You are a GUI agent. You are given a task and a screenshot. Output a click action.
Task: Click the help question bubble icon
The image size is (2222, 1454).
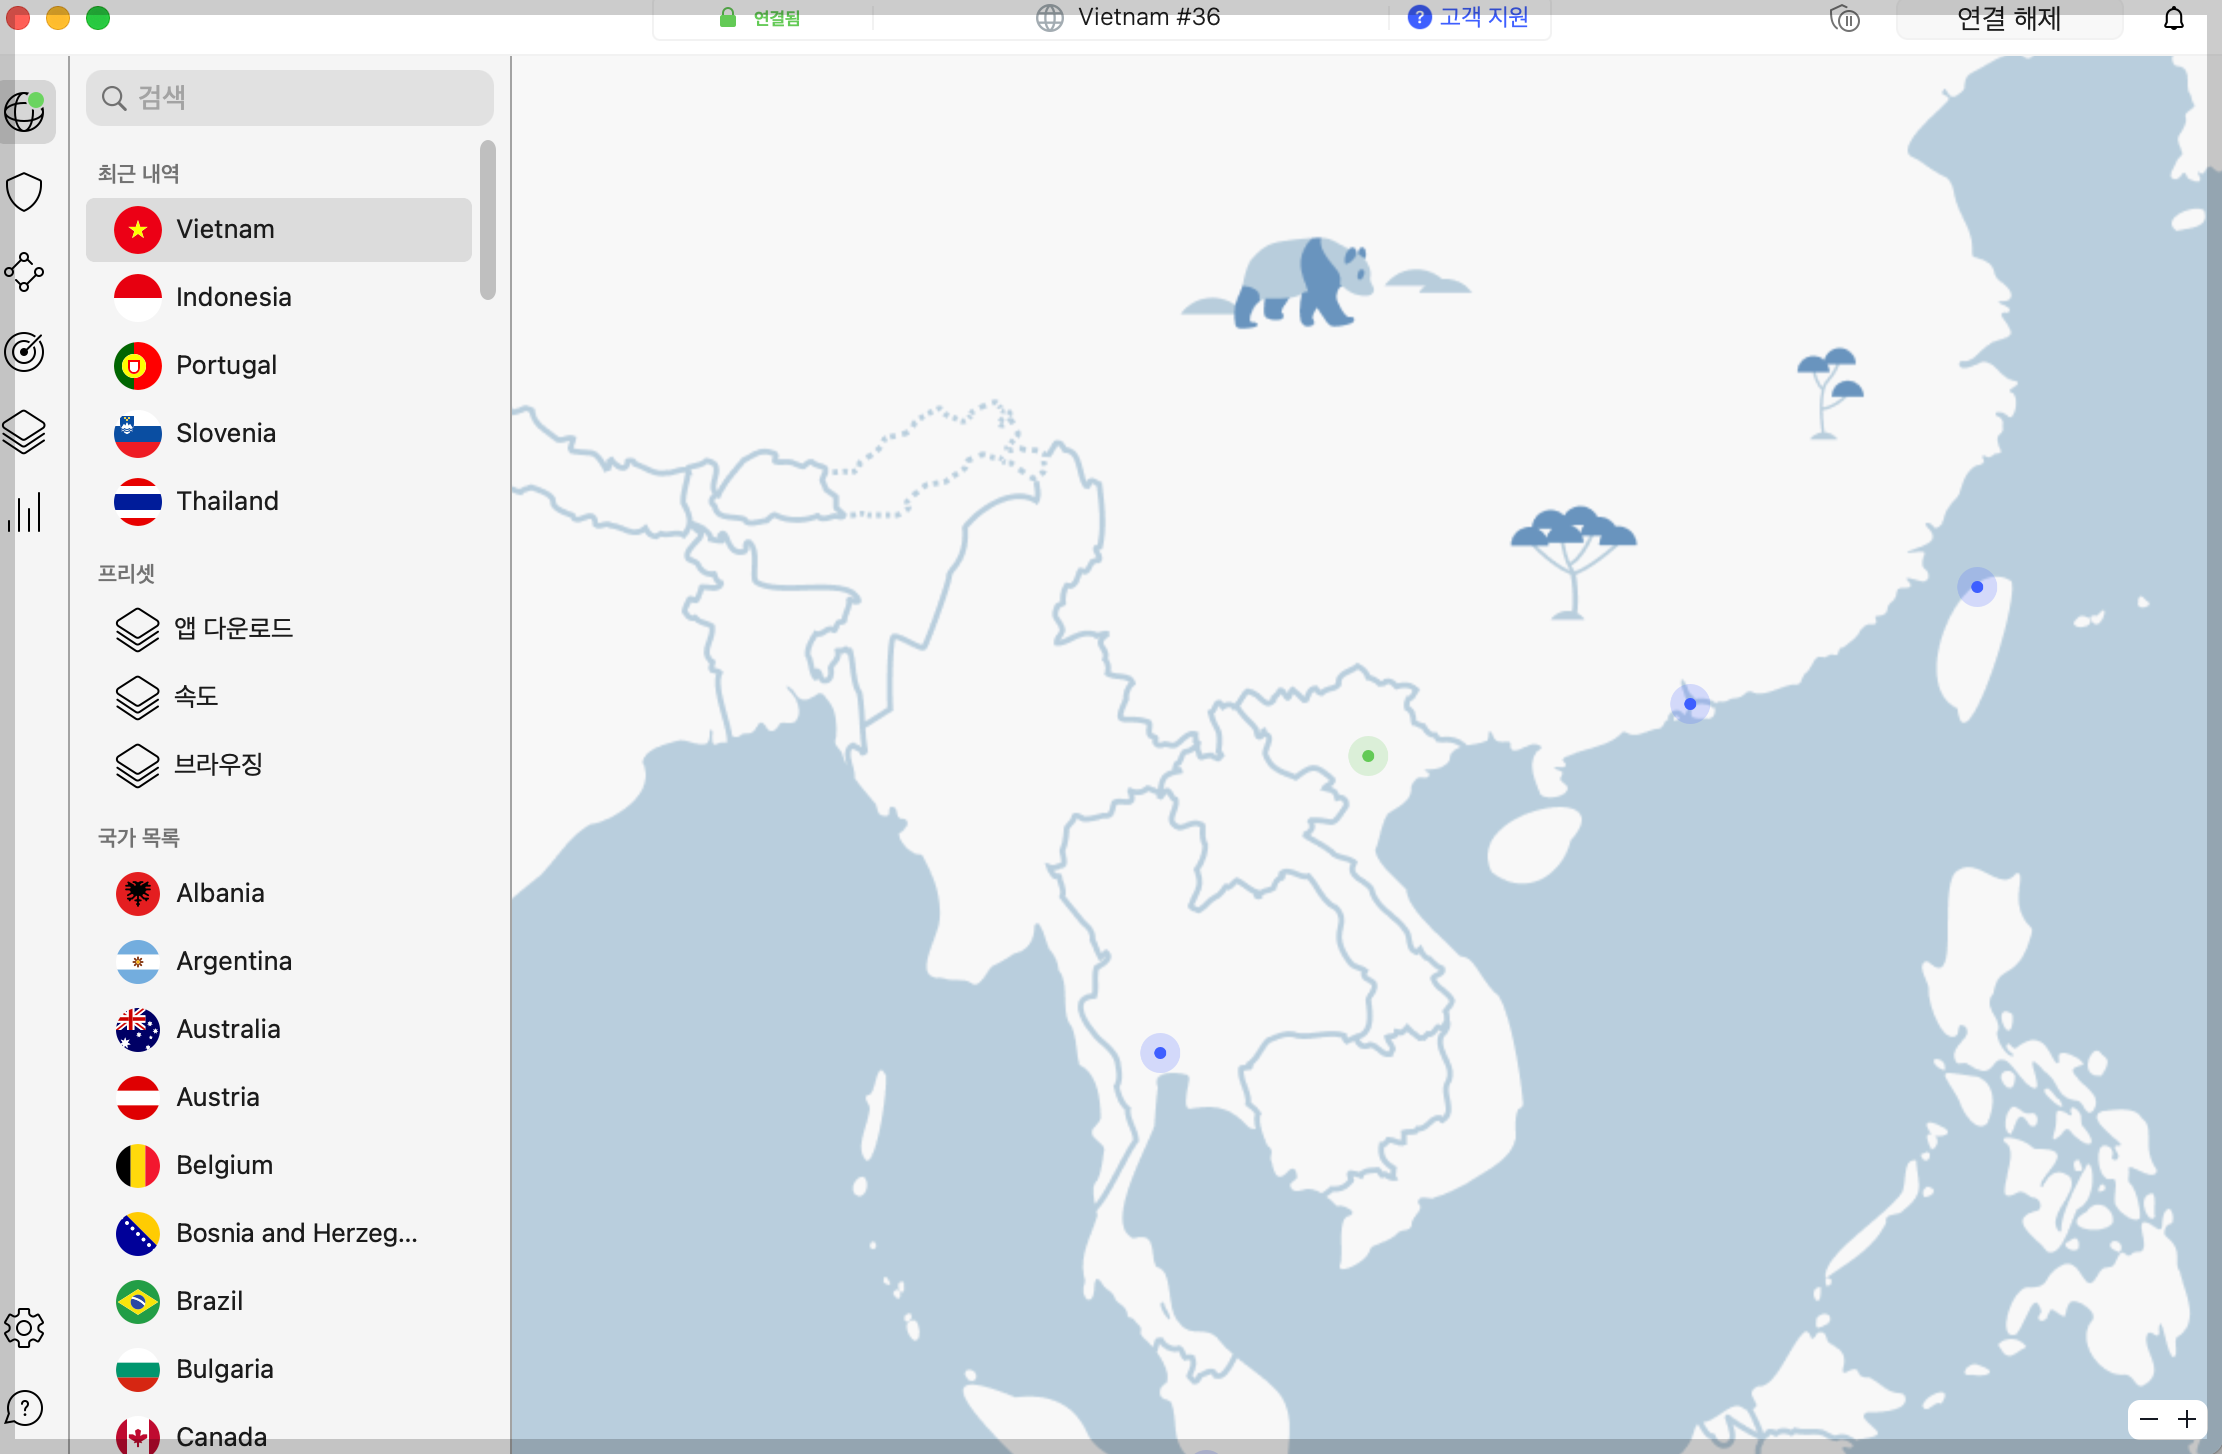click(24, 1408)
